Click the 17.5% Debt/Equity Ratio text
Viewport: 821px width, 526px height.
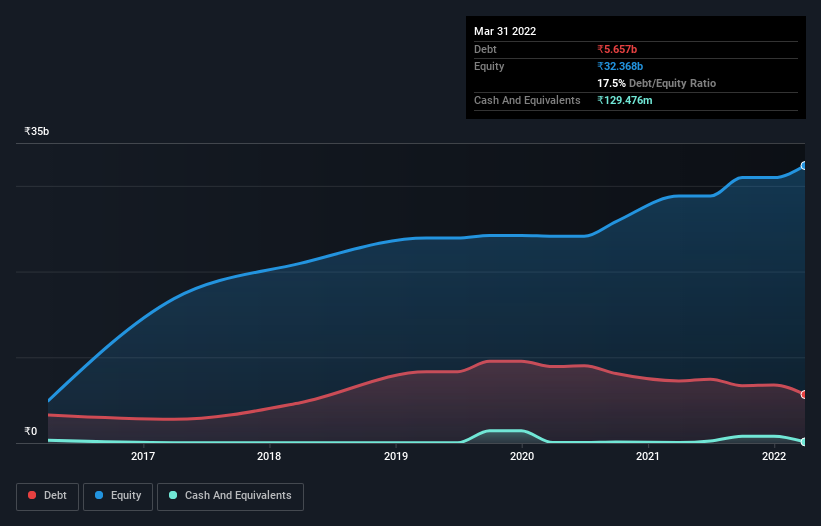pos(657,83)
